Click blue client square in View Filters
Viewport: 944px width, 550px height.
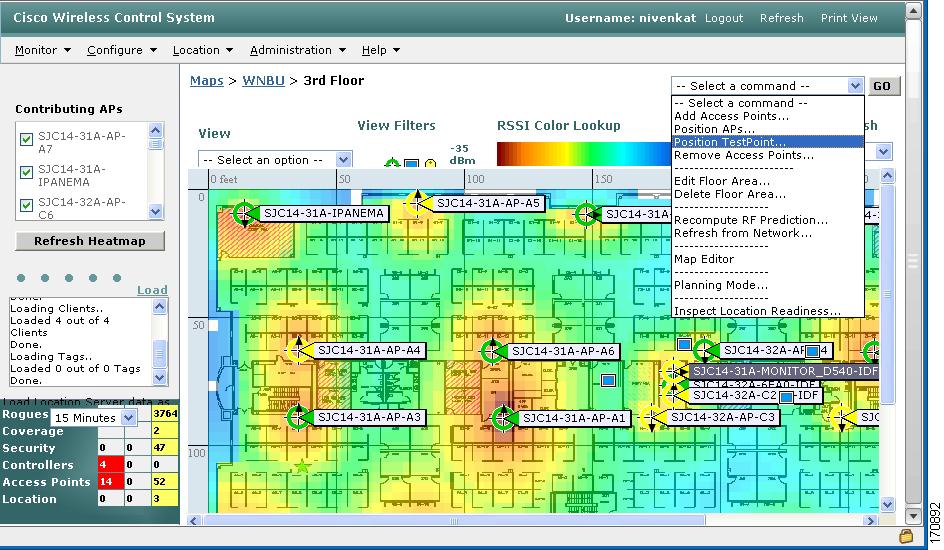(411, 163)
